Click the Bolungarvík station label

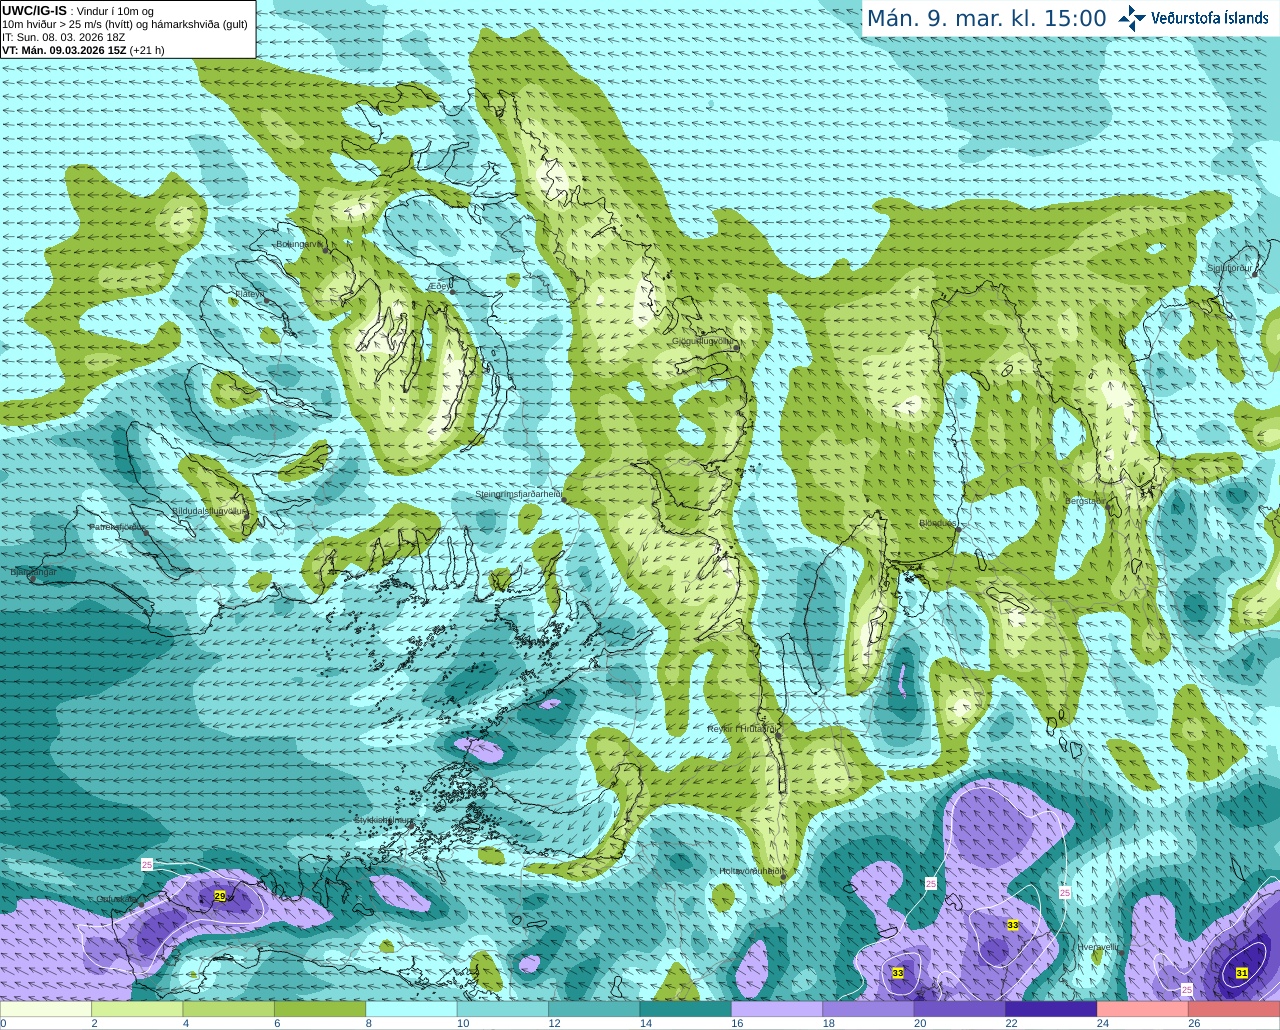tap(299, 244)
